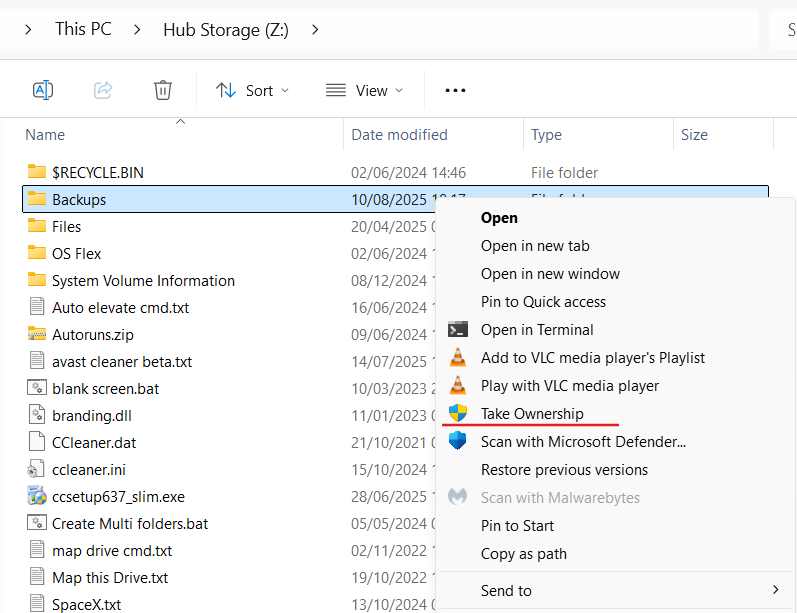Click the Autoruns.zip file icon
This screenshot has height=613, width=797.
coord(37,334)
